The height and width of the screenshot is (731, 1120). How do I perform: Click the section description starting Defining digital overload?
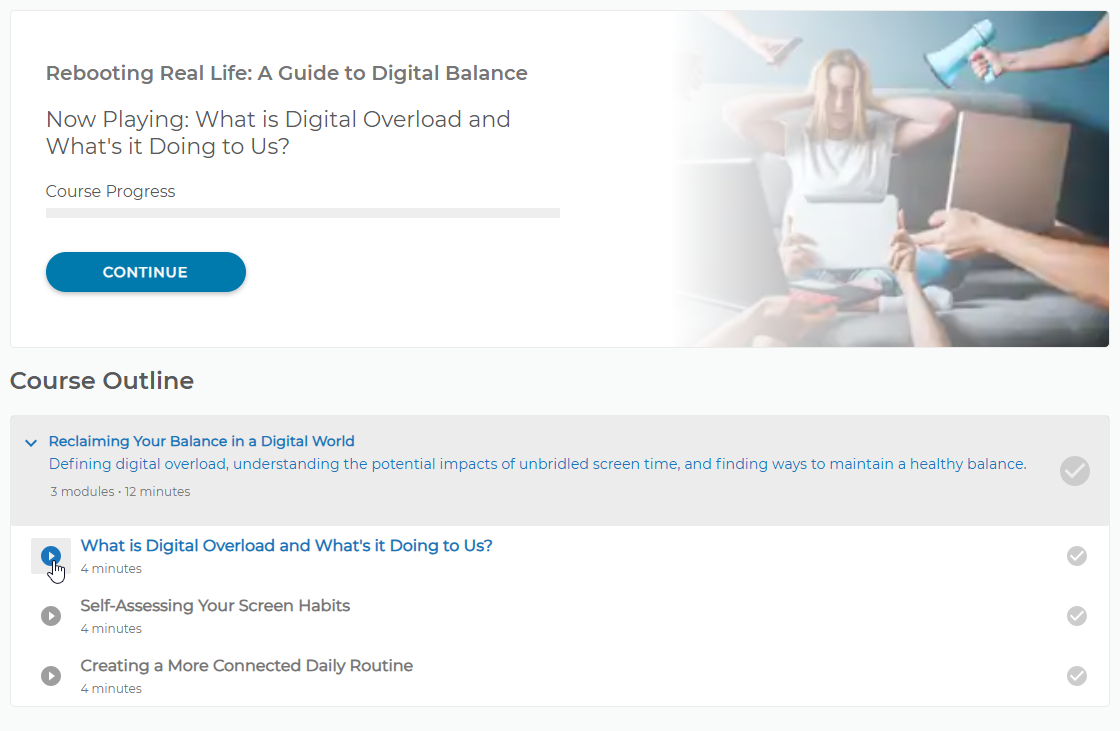[537, 464]
